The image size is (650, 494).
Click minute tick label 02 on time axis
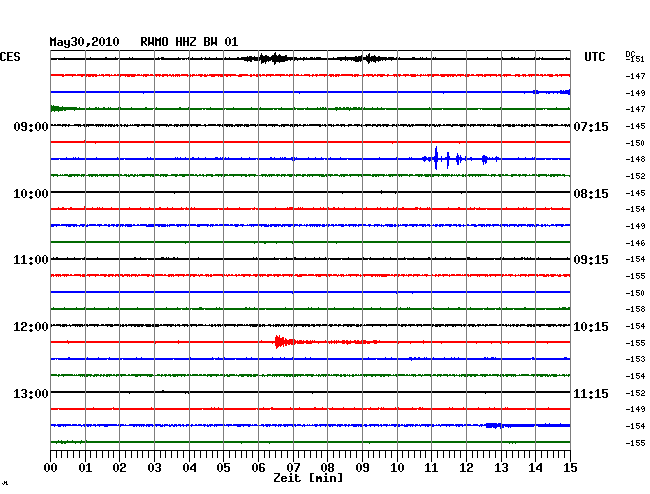click(119, 468)
